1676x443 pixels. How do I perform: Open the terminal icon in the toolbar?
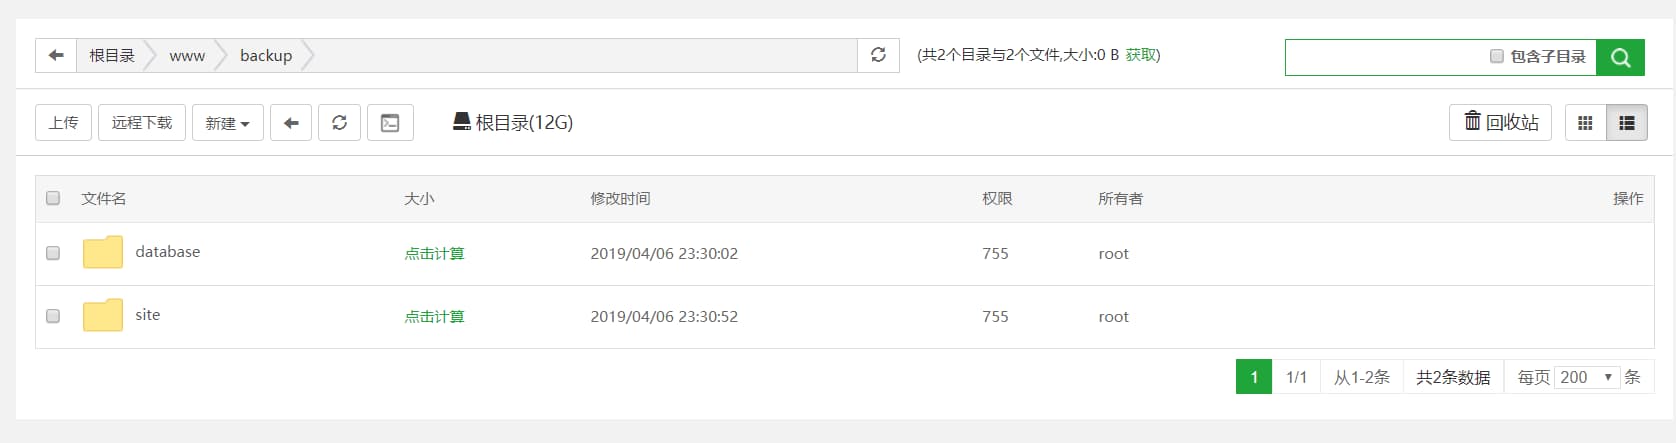point(390,123)
